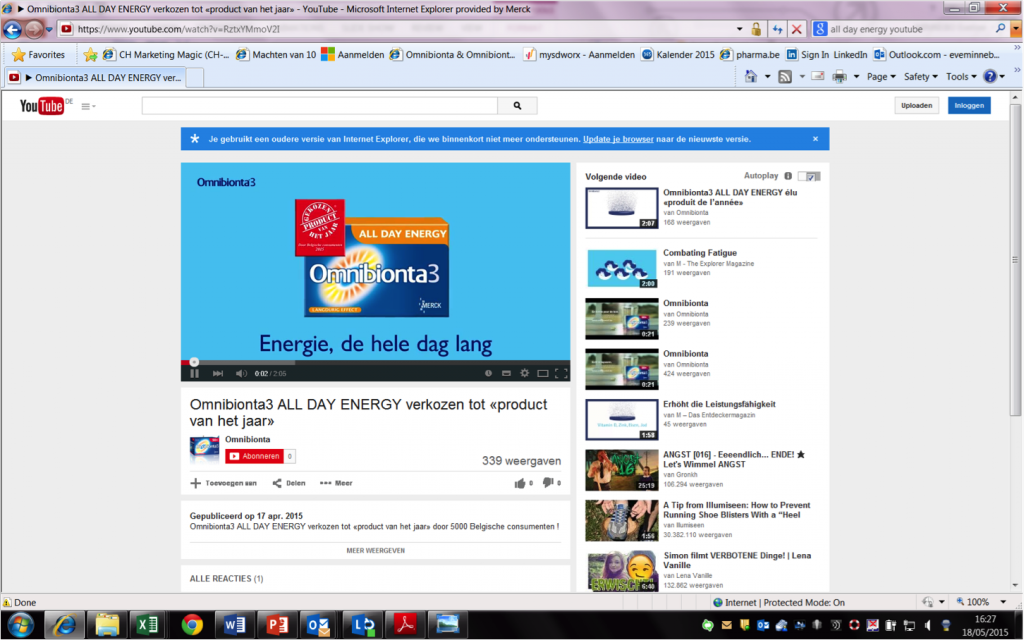Screen dimensions: 1024x640
Task: Switch player to theater mode
Action: [542, 373]
